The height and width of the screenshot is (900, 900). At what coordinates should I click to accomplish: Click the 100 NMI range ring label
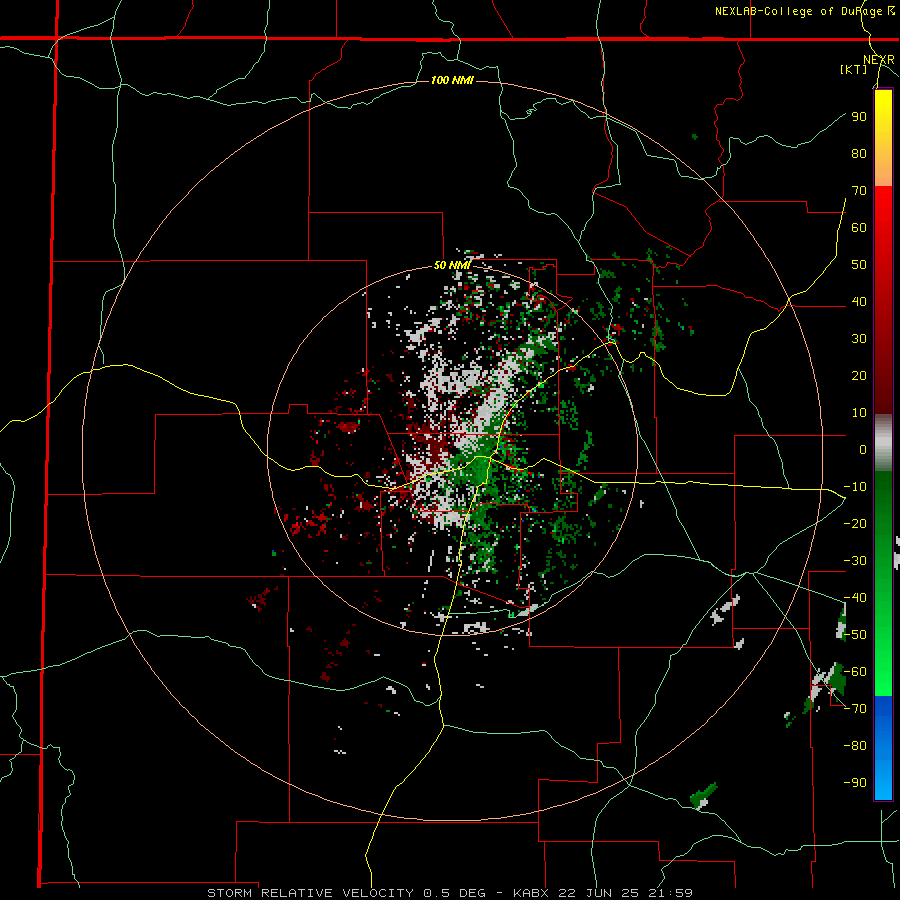click(x=452, y=80)
